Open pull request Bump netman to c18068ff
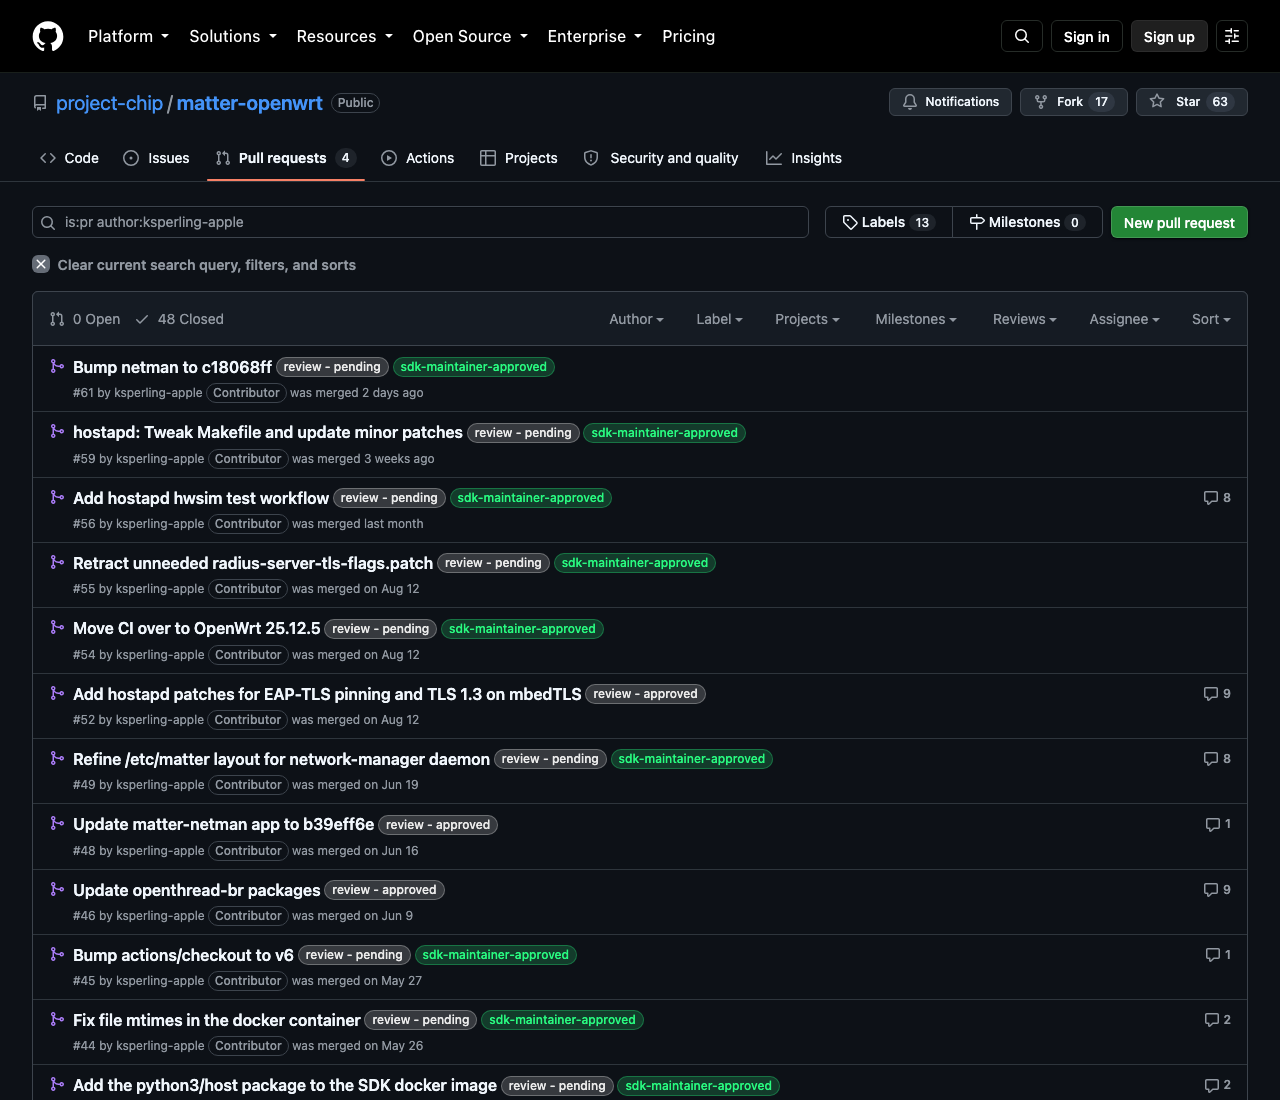 click(x=172, y=367)
